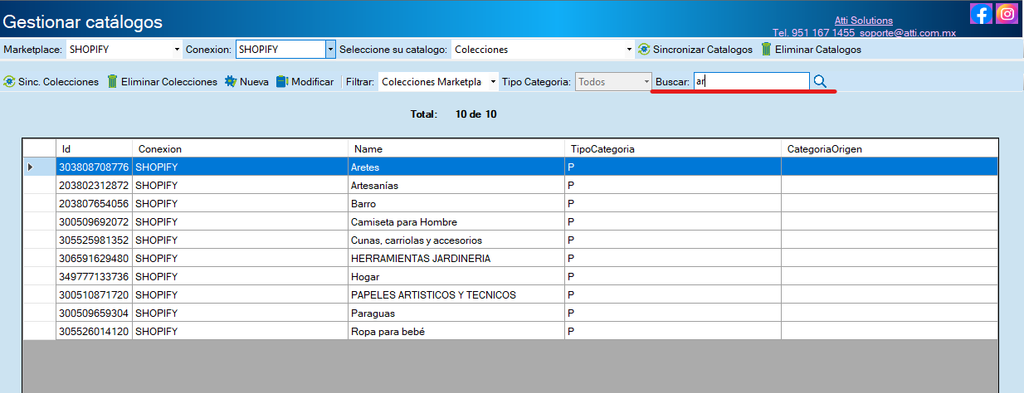1024x393 pixels.
Task: Sort by Name column header
Action: tap(456, 149)
